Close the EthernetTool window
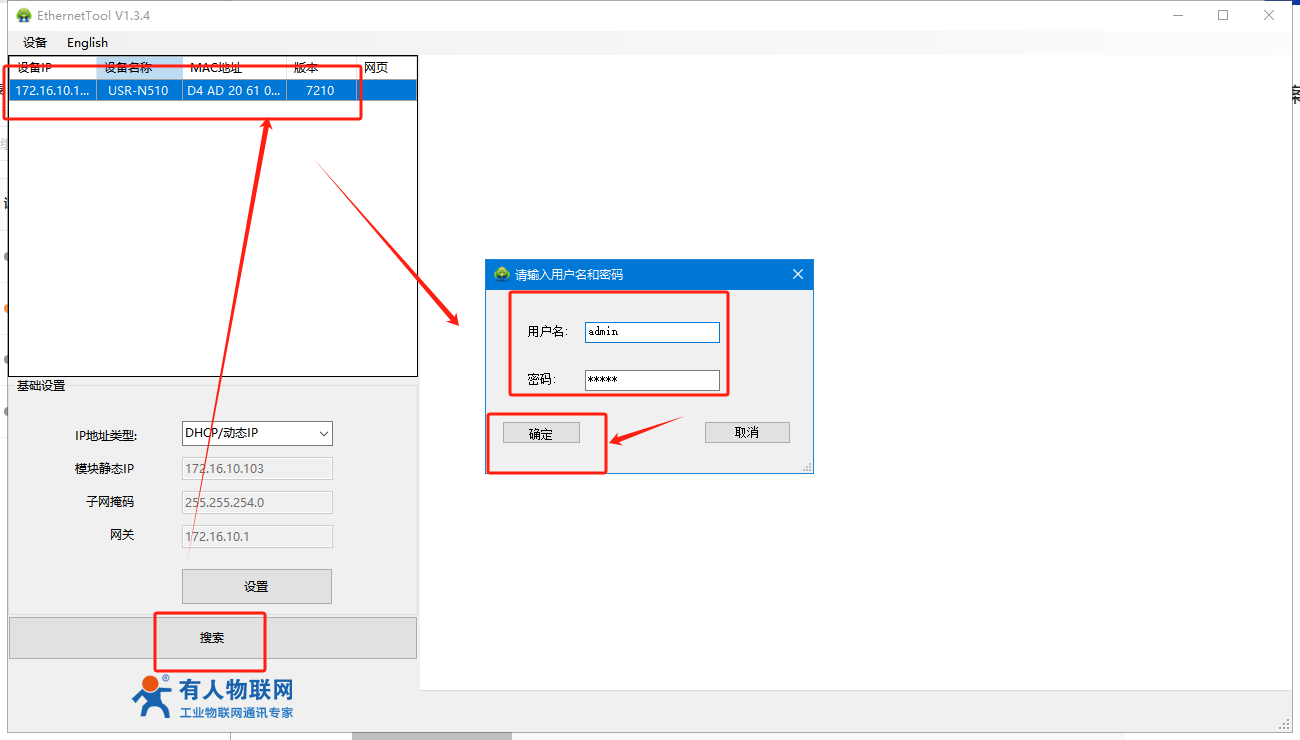The height and width of the screenshot is (740, 1300). pyautogui.click(x=1269, y=15)
